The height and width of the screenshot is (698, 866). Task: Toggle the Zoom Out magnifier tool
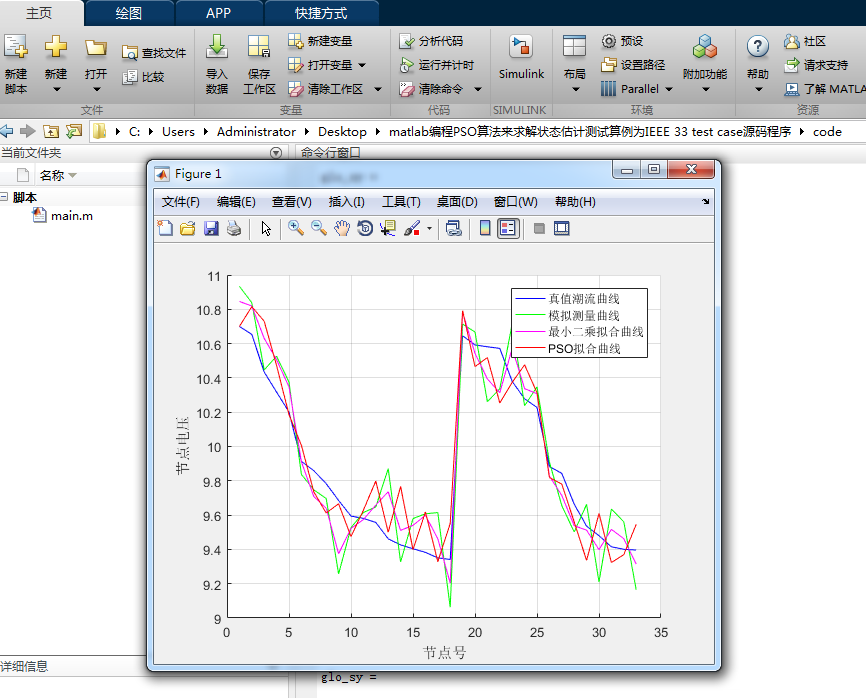[x=319, y=228]
